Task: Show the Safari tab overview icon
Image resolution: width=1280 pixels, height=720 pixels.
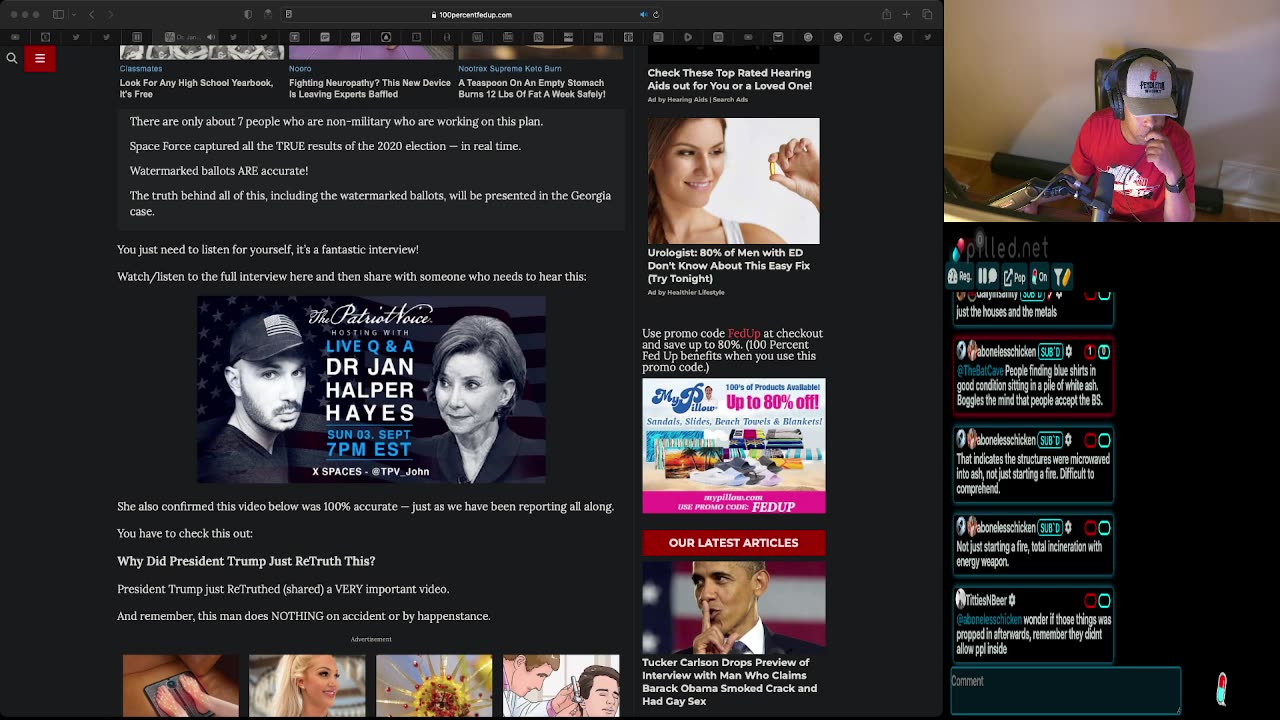Action: tap(928, 14)
